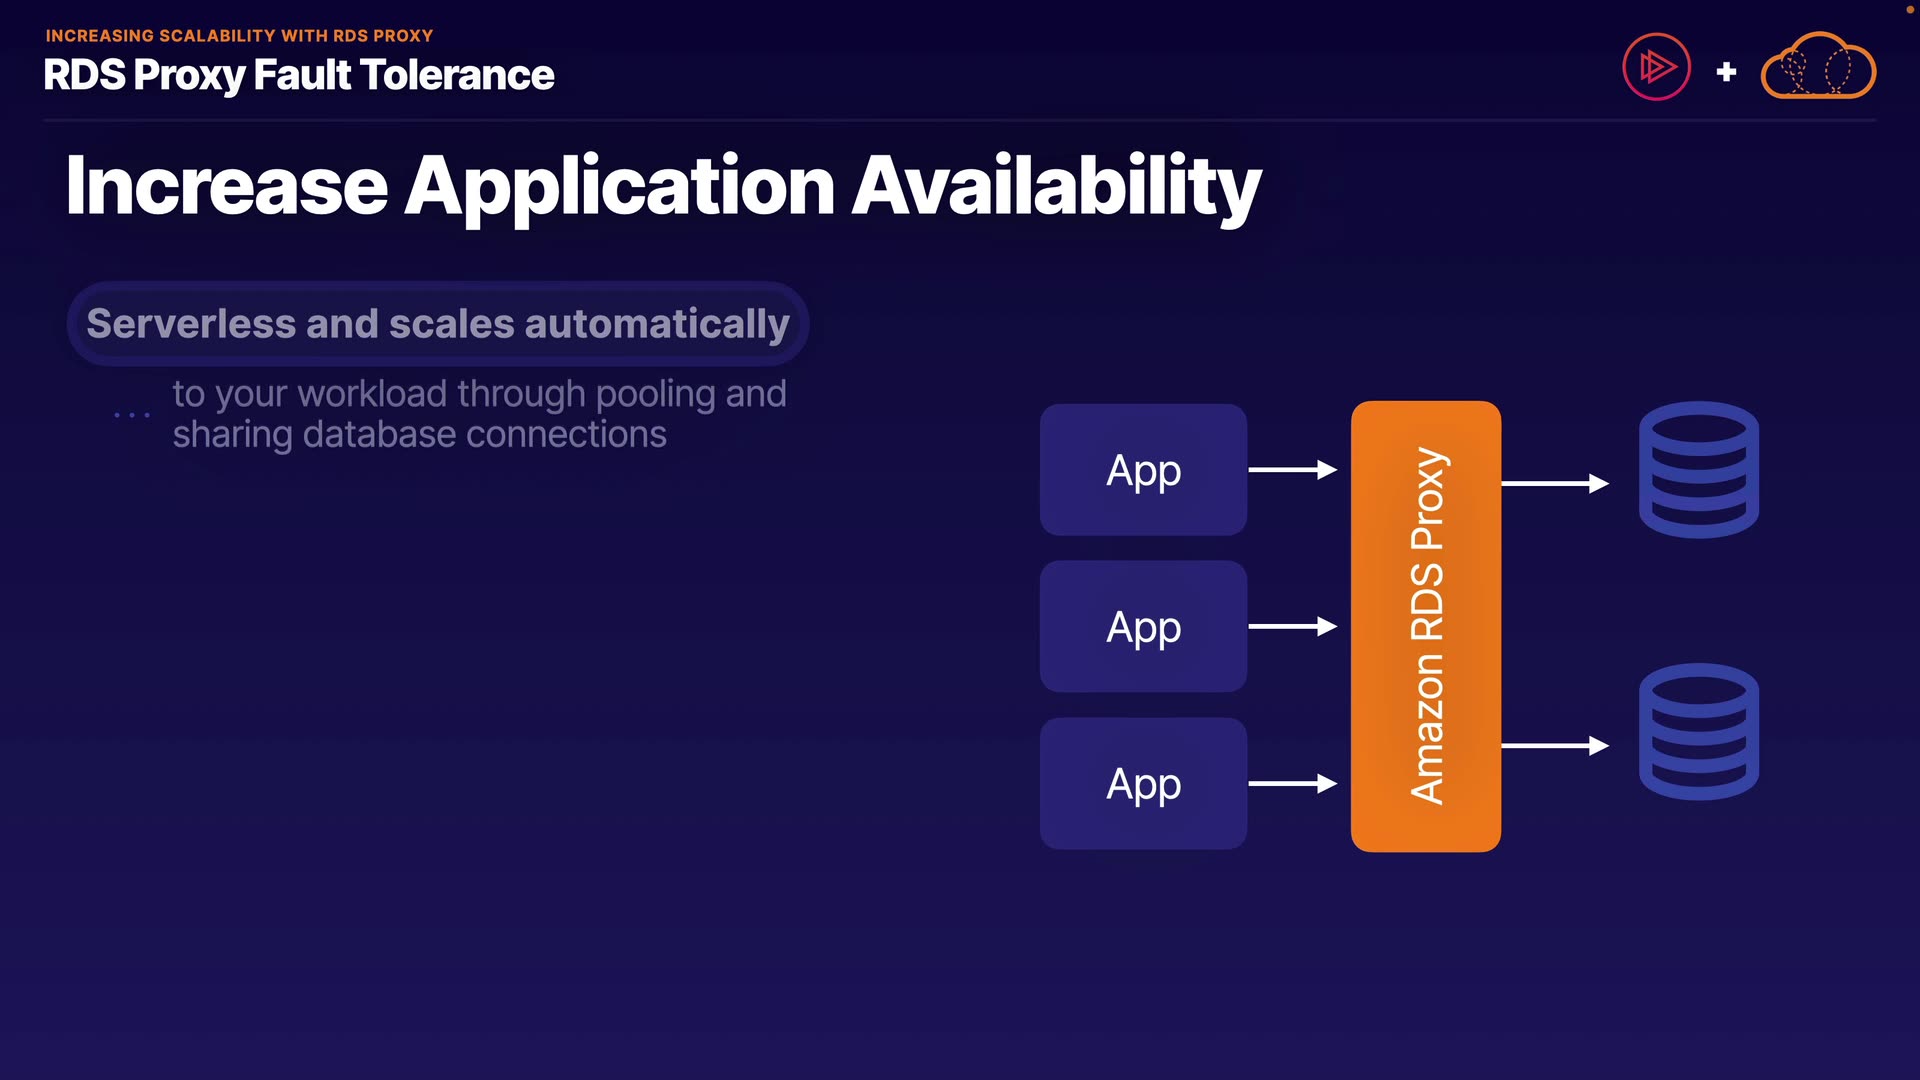The image size is (1920, 1080).
Task: Select the bottom App box
Action: click(x=1143, y=784)
